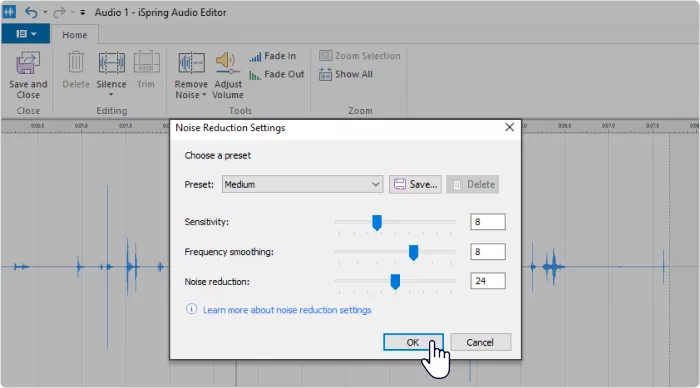
Task: Expand the Silence dropdown arrow
Action: [111, 95]
